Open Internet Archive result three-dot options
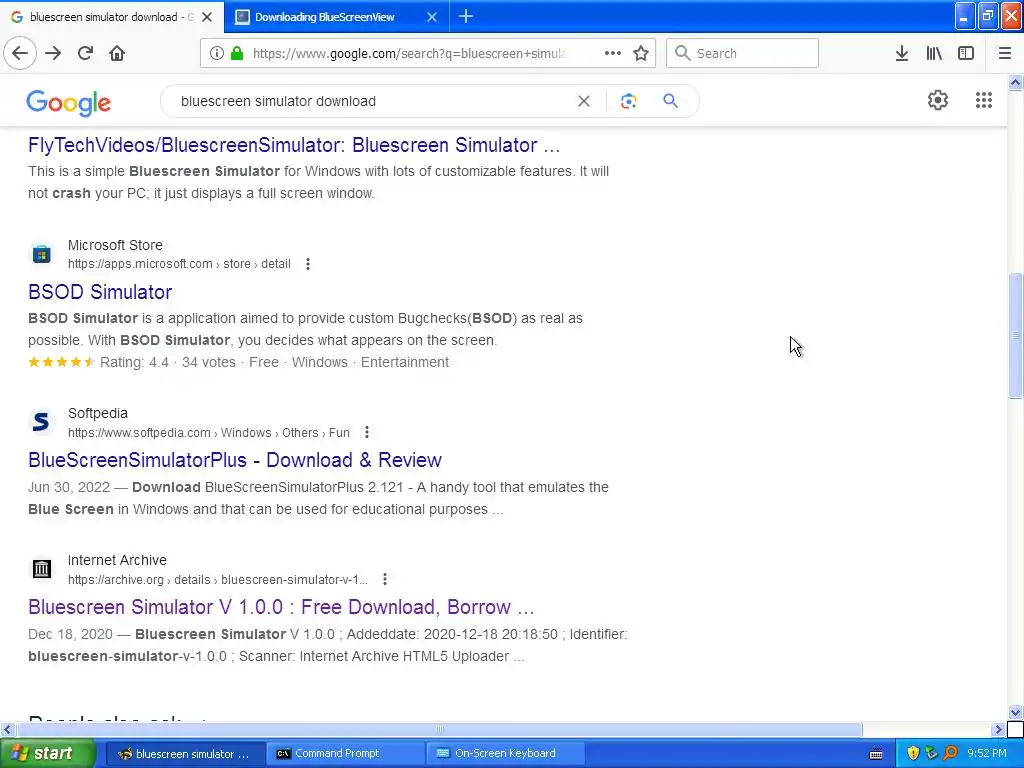Viewport: 1024px width, 768px height. pyautogui.click(x=385, y=579)
